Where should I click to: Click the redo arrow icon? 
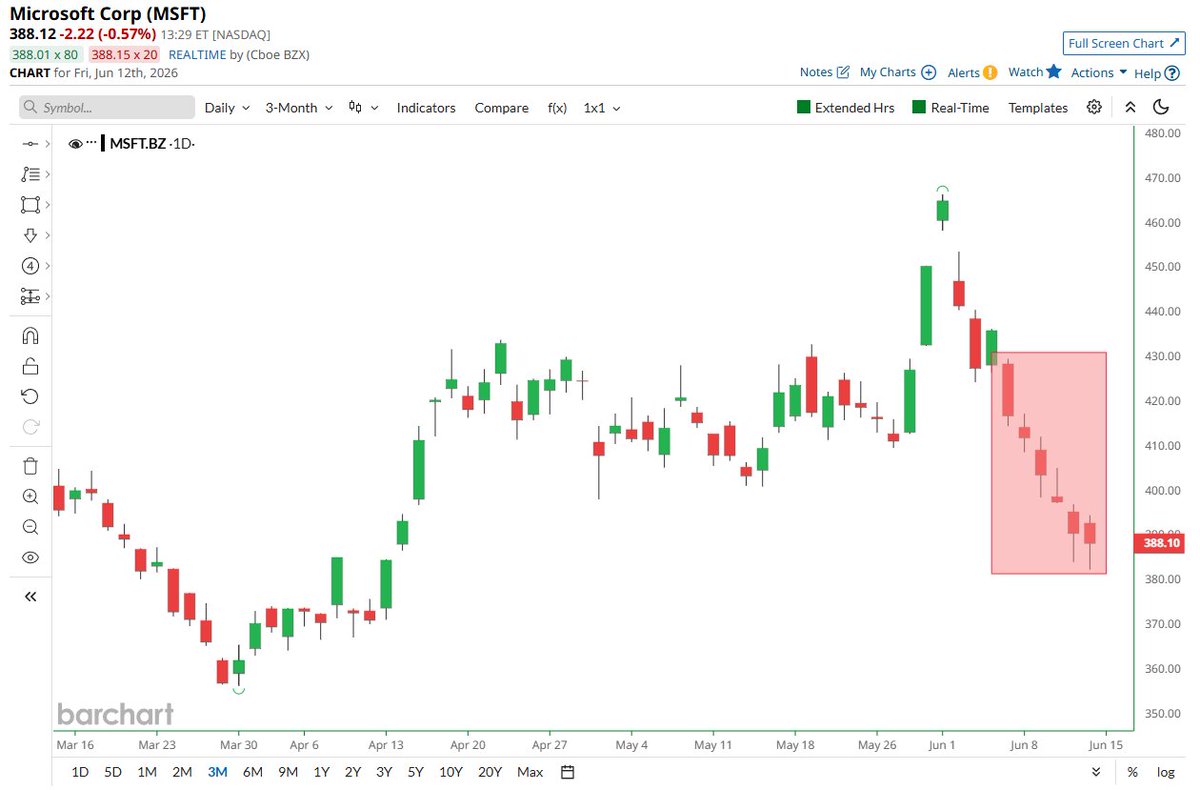pyautogui.click(x=30, y=427)
